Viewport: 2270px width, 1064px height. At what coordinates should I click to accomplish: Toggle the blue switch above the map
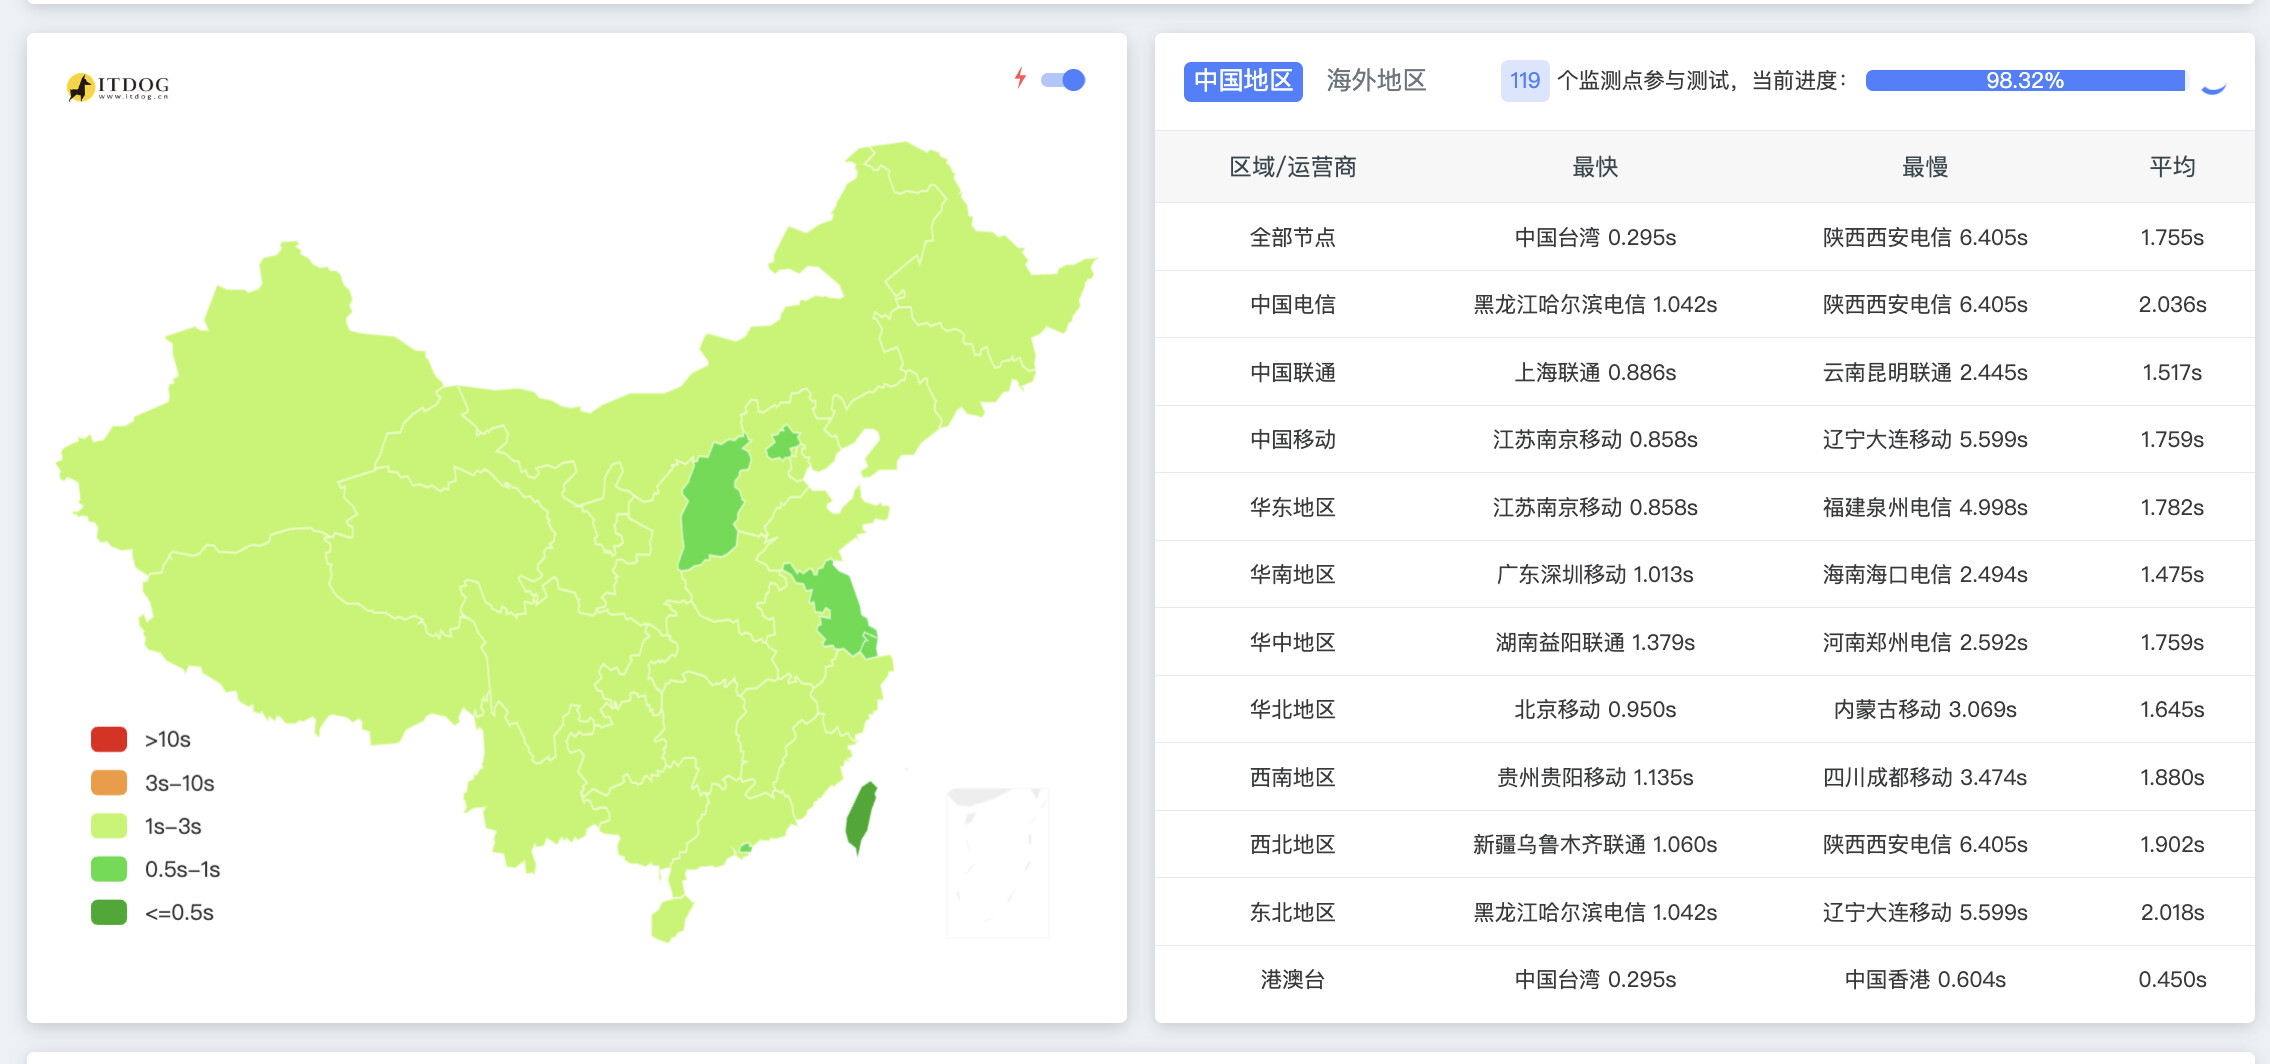1063,80
